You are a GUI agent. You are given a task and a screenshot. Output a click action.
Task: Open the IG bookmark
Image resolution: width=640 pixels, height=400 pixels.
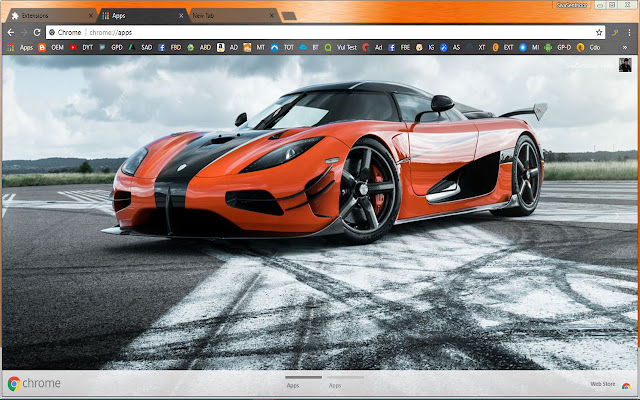coord(425,47)
